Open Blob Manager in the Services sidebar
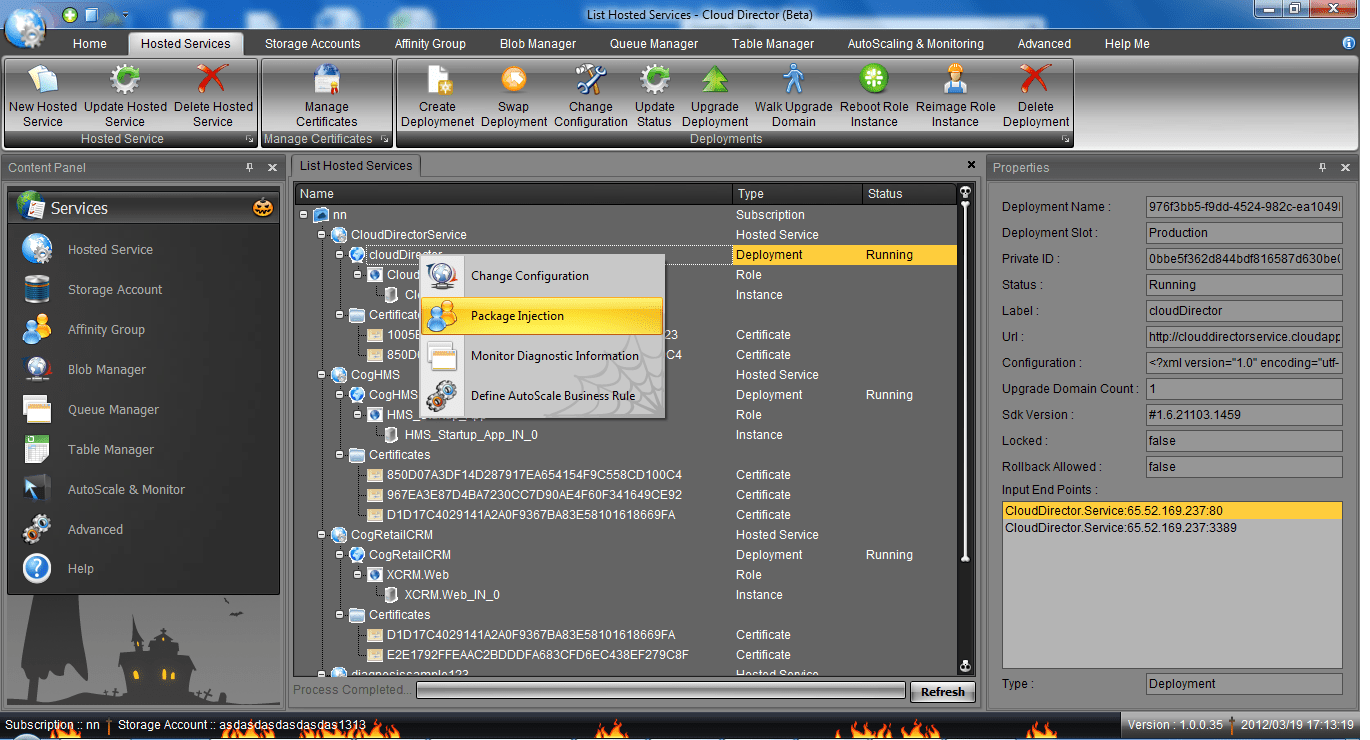The image size is (1370, 740). point(106,370)
